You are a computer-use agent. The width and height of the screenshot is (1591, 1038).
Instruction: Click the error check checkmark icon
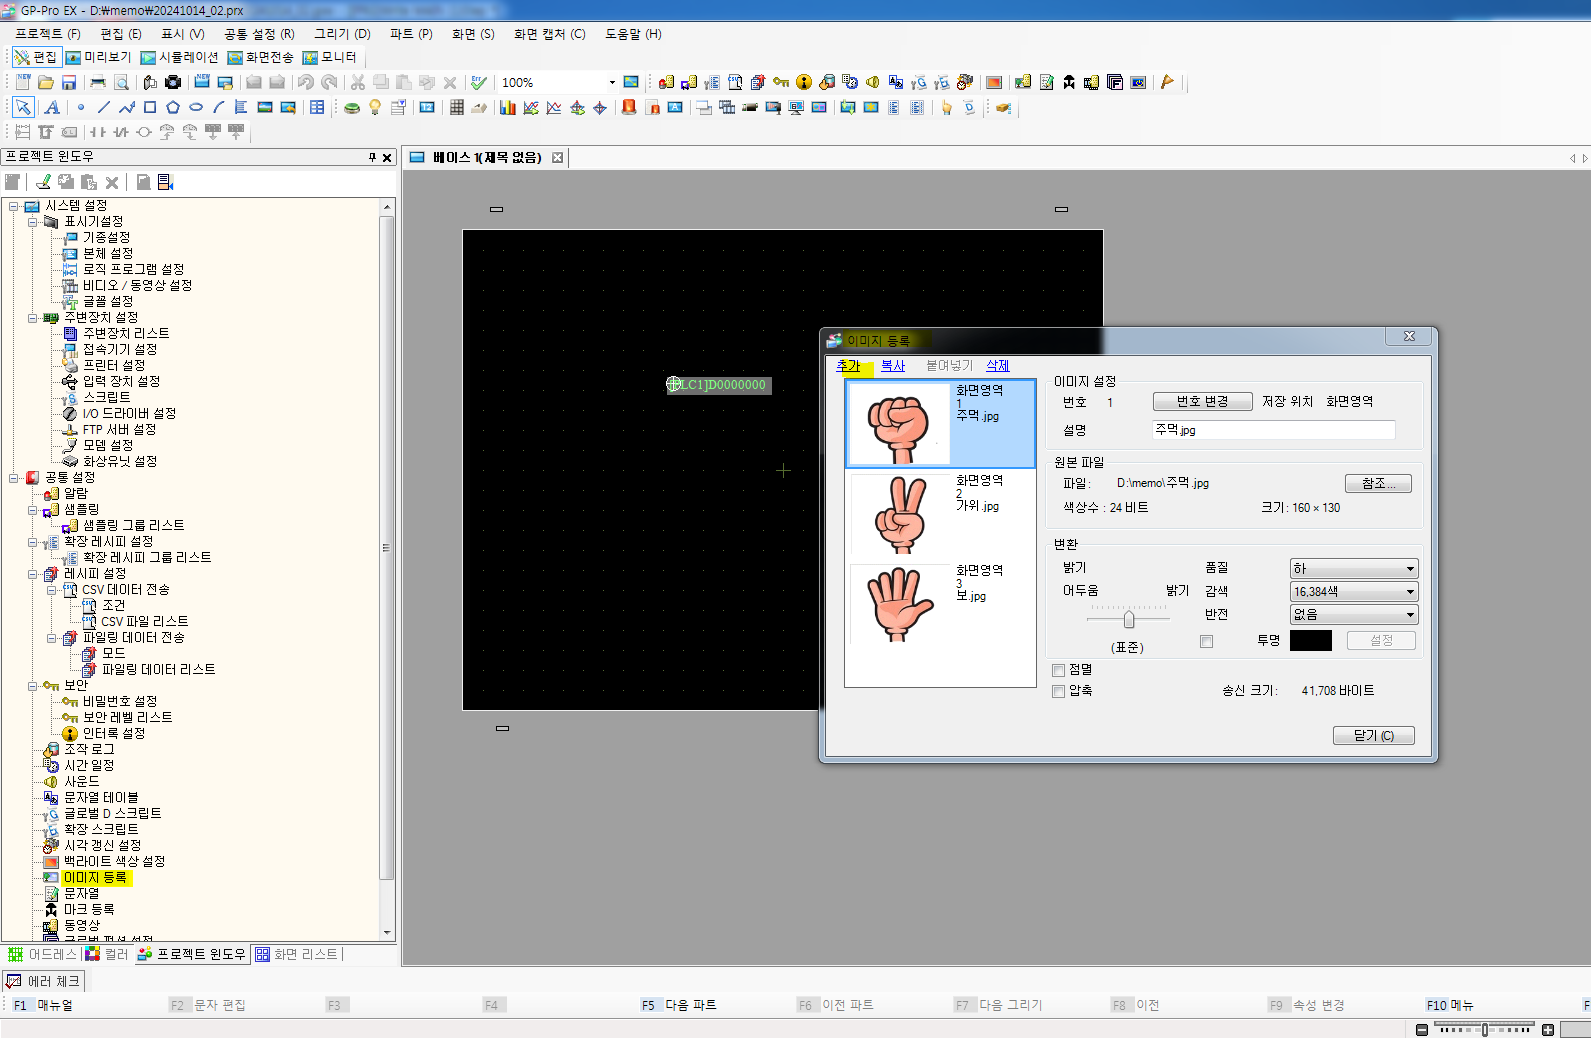tap(479, 82)
